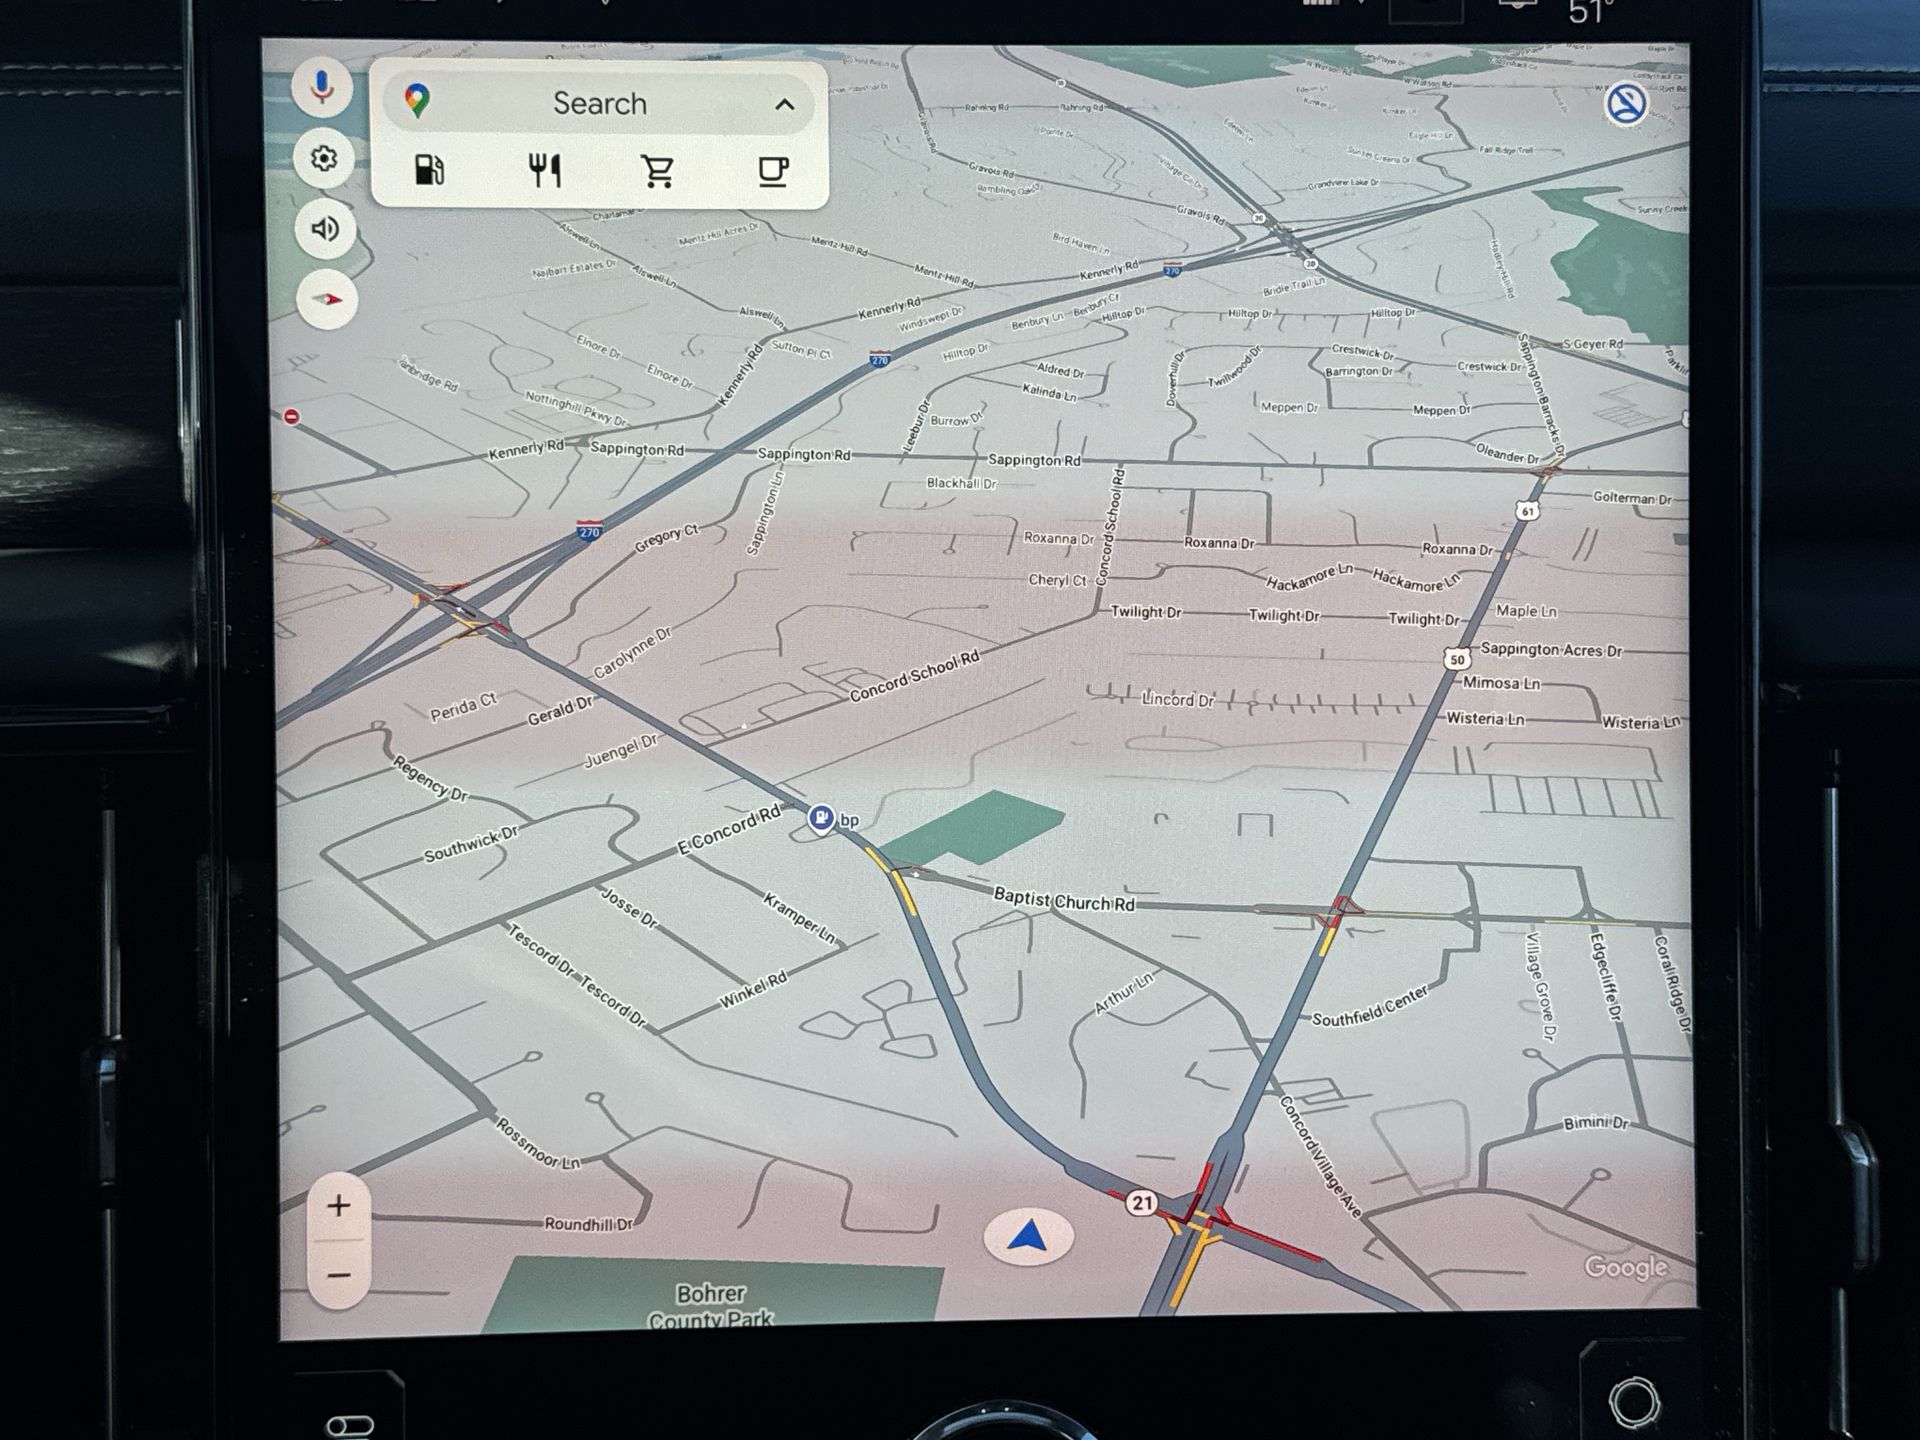This screenshot has height=1440, width=1920.
Task: Search grocery stores shopping cart icon
Action: click(658, 171)
